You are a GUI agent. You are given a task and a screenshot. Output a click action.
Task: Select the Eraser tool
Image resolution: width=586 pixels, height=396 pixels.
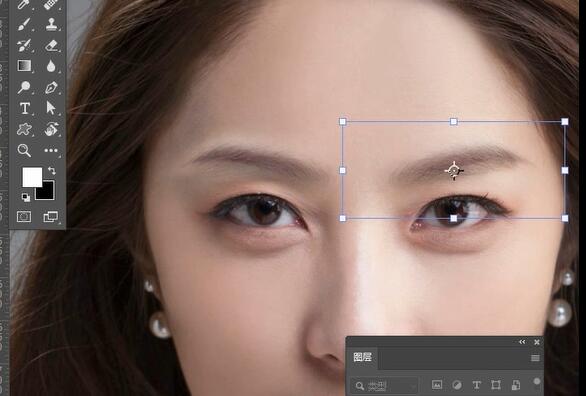click(51, 46)
